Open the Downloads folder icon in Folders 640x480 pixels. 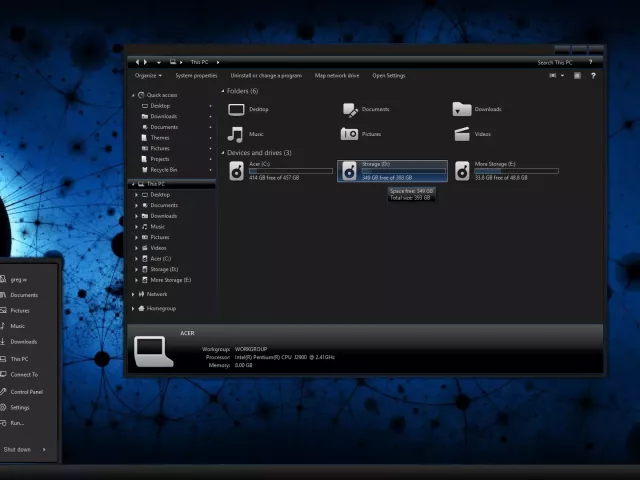[462, 109]
